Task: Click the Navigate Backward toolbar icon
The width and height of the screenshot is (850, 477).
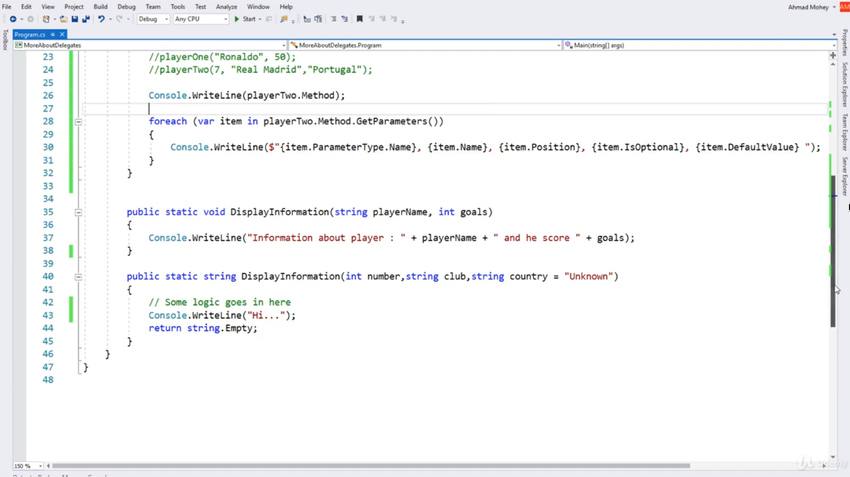Action: 13,19
